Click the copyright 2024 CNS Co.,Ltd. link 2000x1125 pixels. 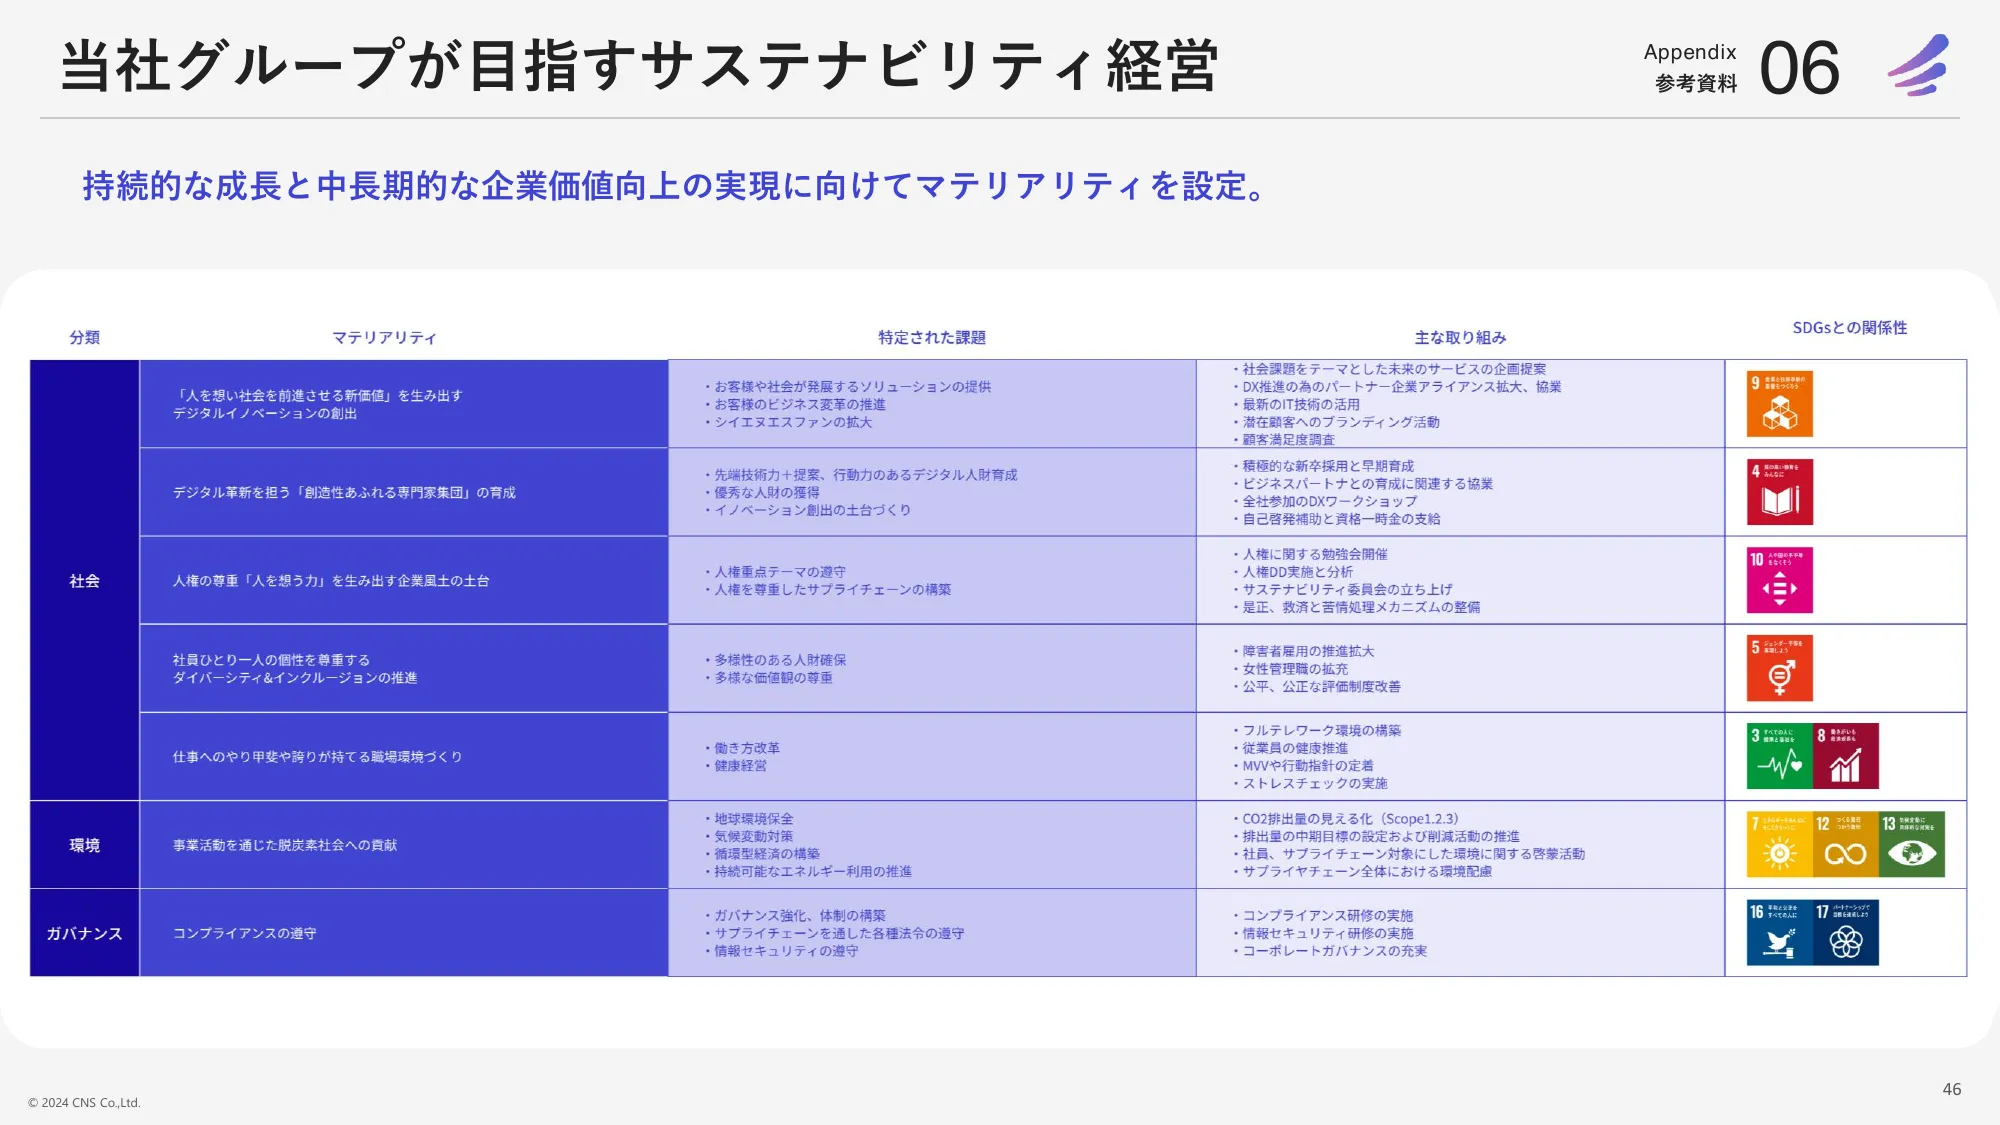pyautogui.click(x=82, y=1102)
